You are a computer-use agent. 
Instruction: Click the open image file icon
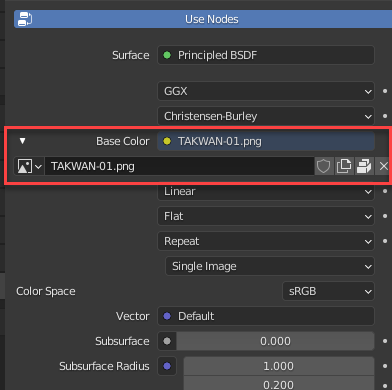364,166
